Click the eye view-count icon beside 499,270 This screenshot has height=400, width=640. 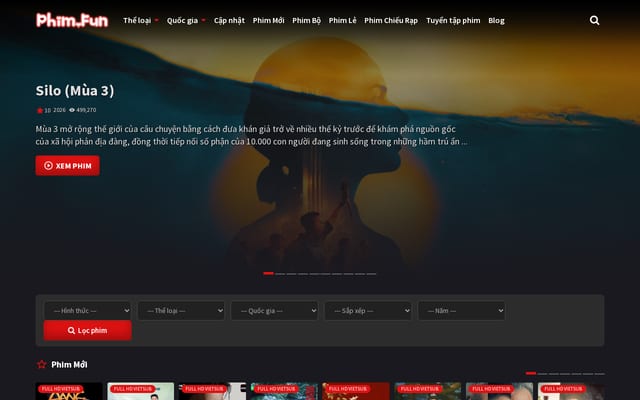point(72,110)
